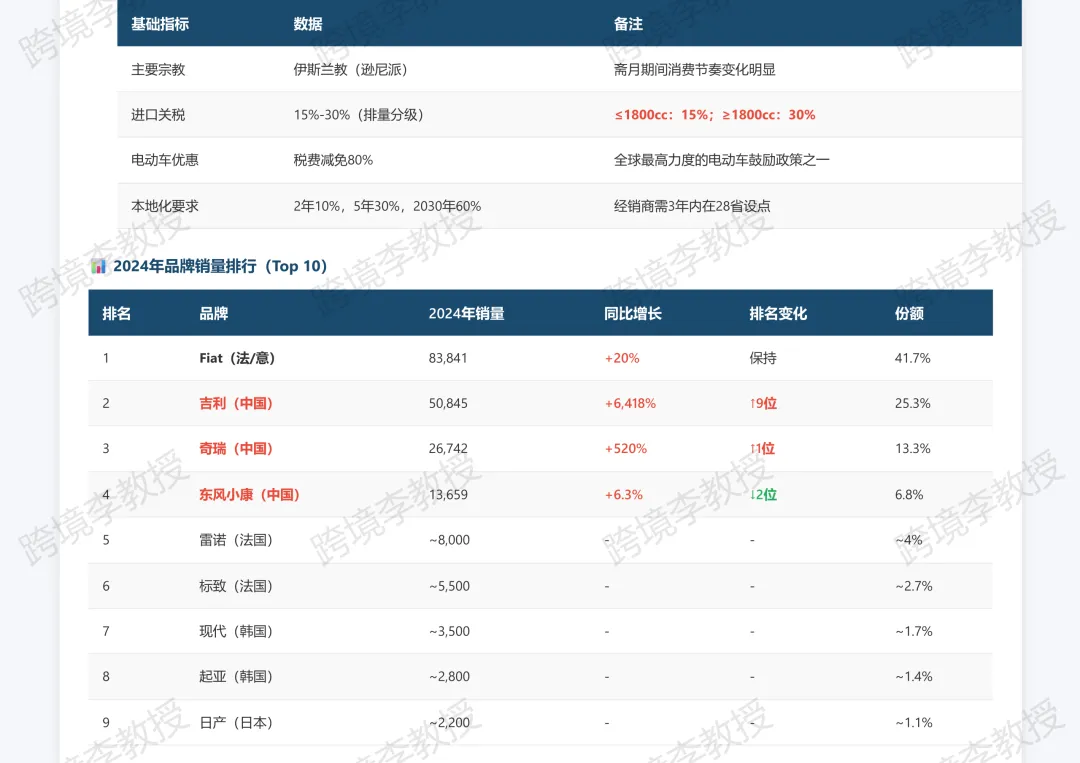Click the 本地化要求 row label
Viewport: 1080px width, 763px height.
(x=165, y=206)
